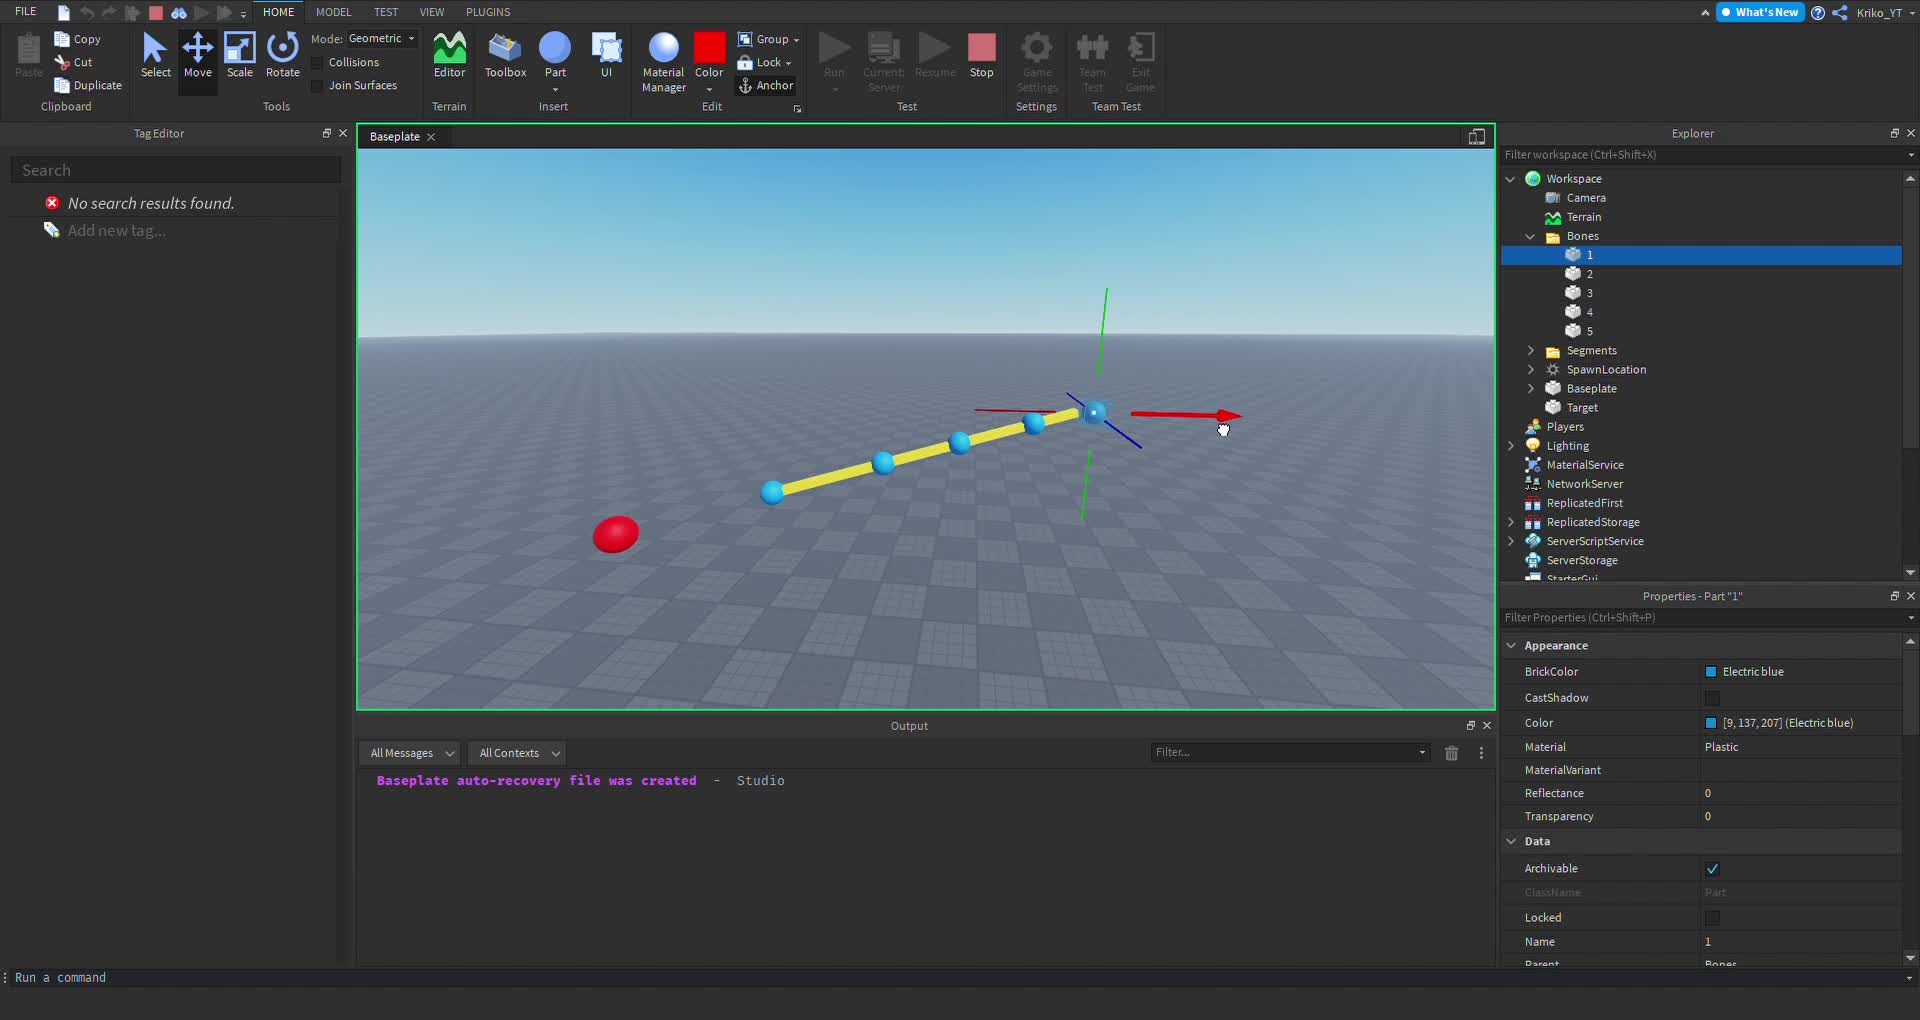Click the Select tool
Image resolution: width=1920 pixels, height=1020 pixels.
click(155, 55)
